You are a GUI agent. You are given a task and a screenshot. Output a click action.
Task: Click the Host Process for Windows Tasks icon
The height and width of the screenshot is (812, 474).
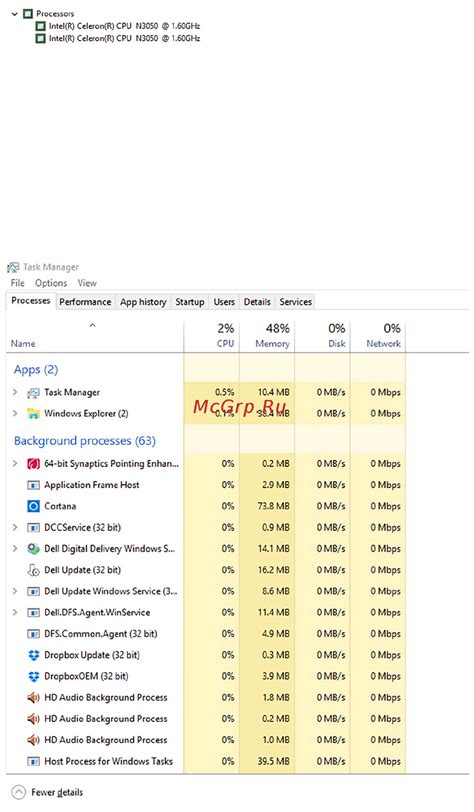[33, 761]
